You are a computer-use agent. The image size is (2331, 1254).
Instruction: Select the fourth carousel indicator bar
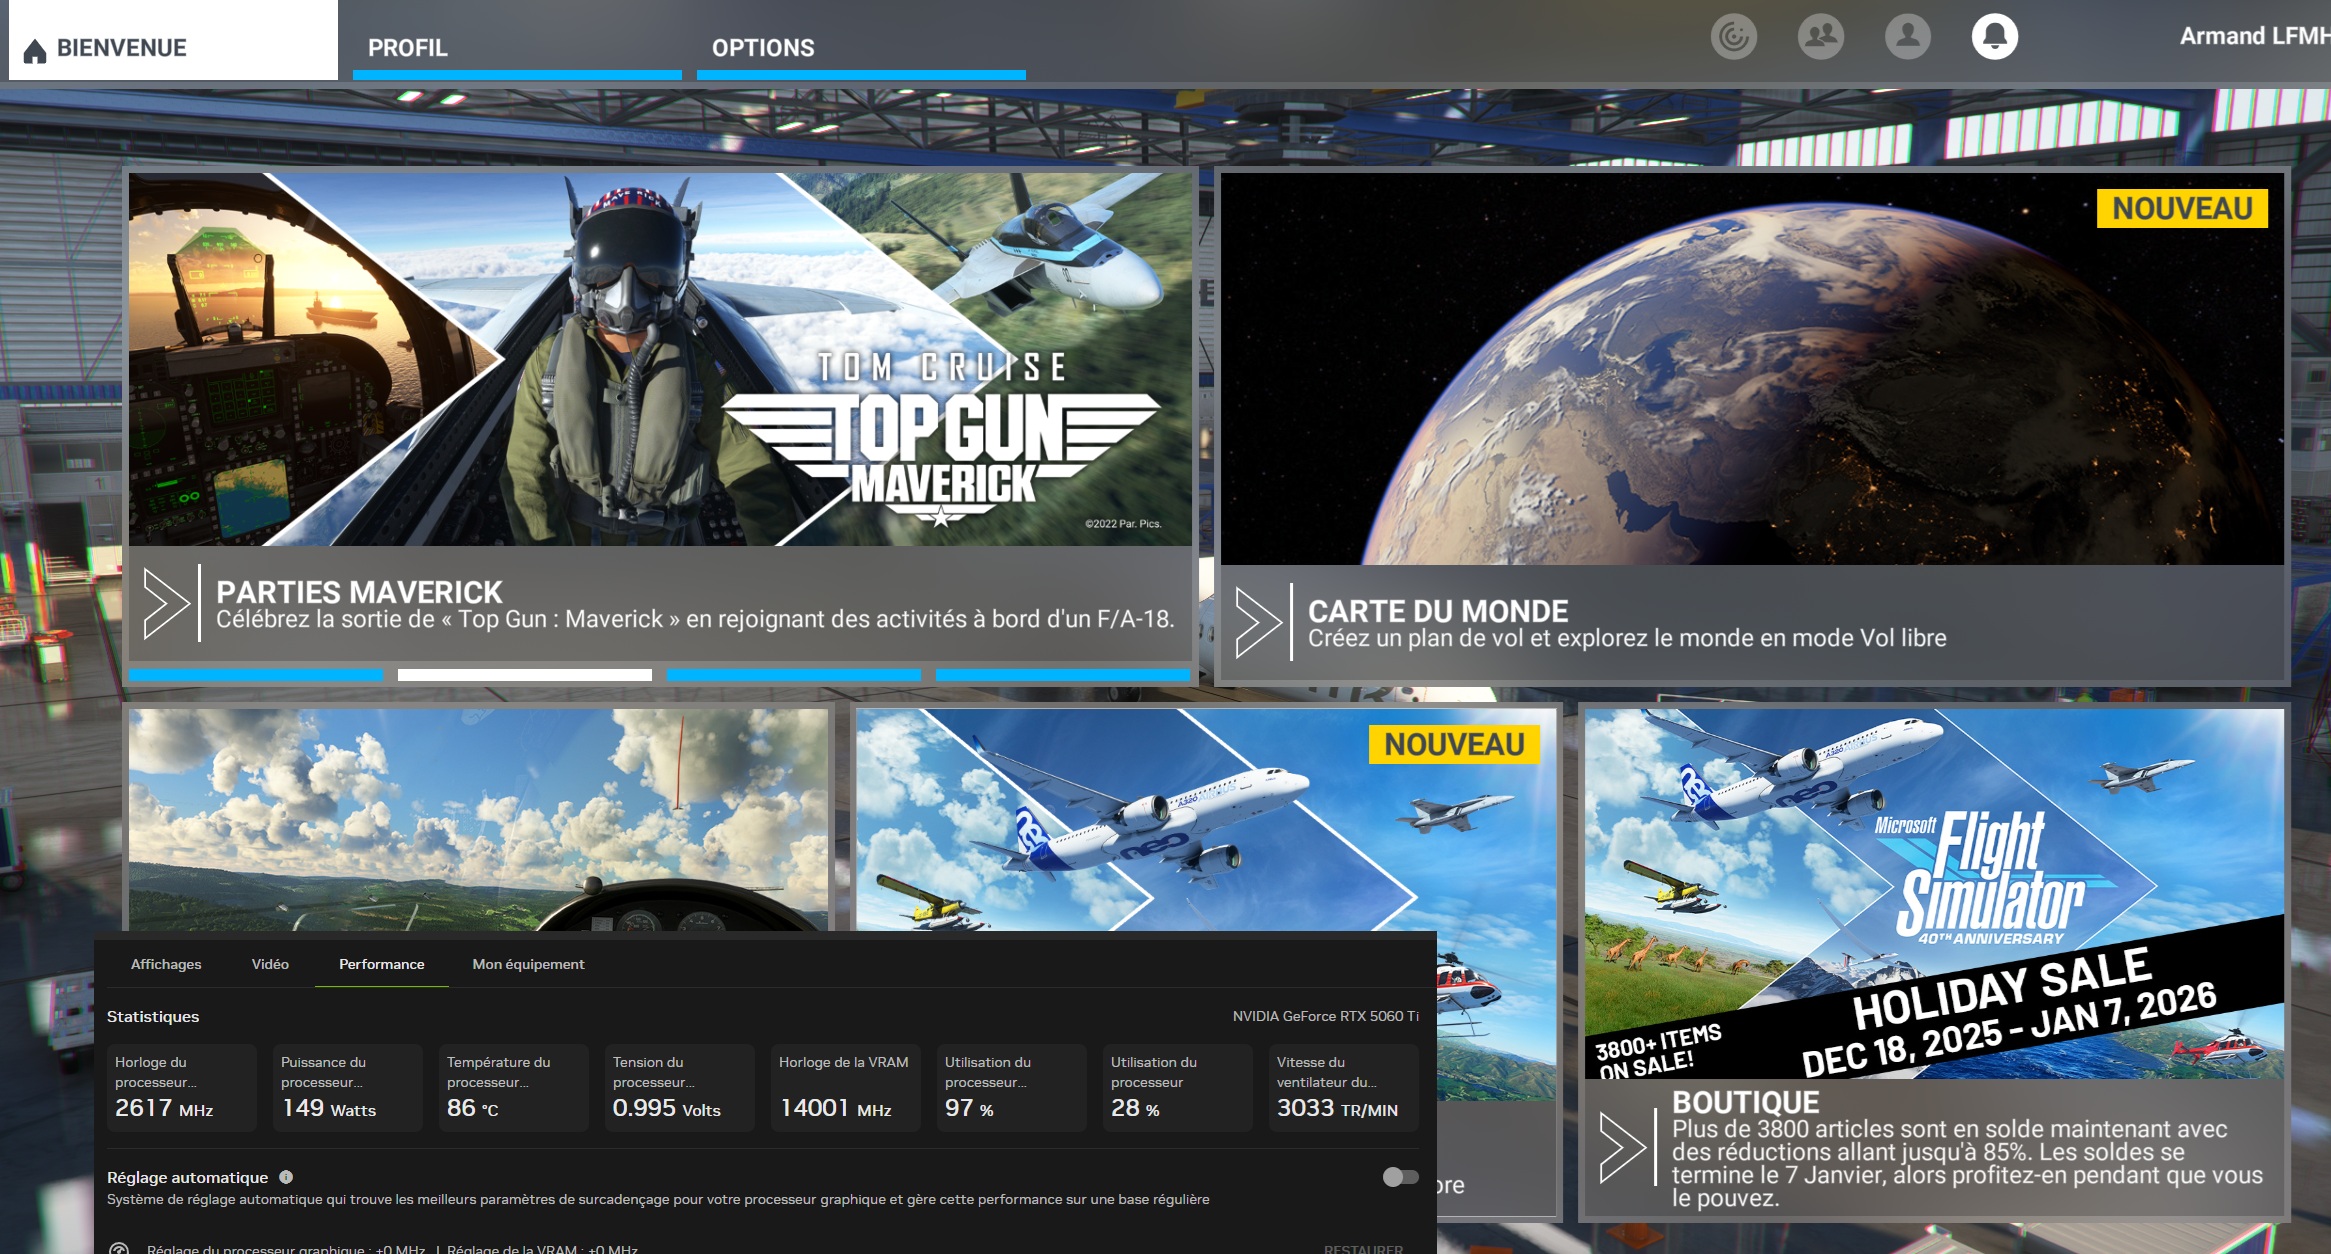[x=1062, y=675]
